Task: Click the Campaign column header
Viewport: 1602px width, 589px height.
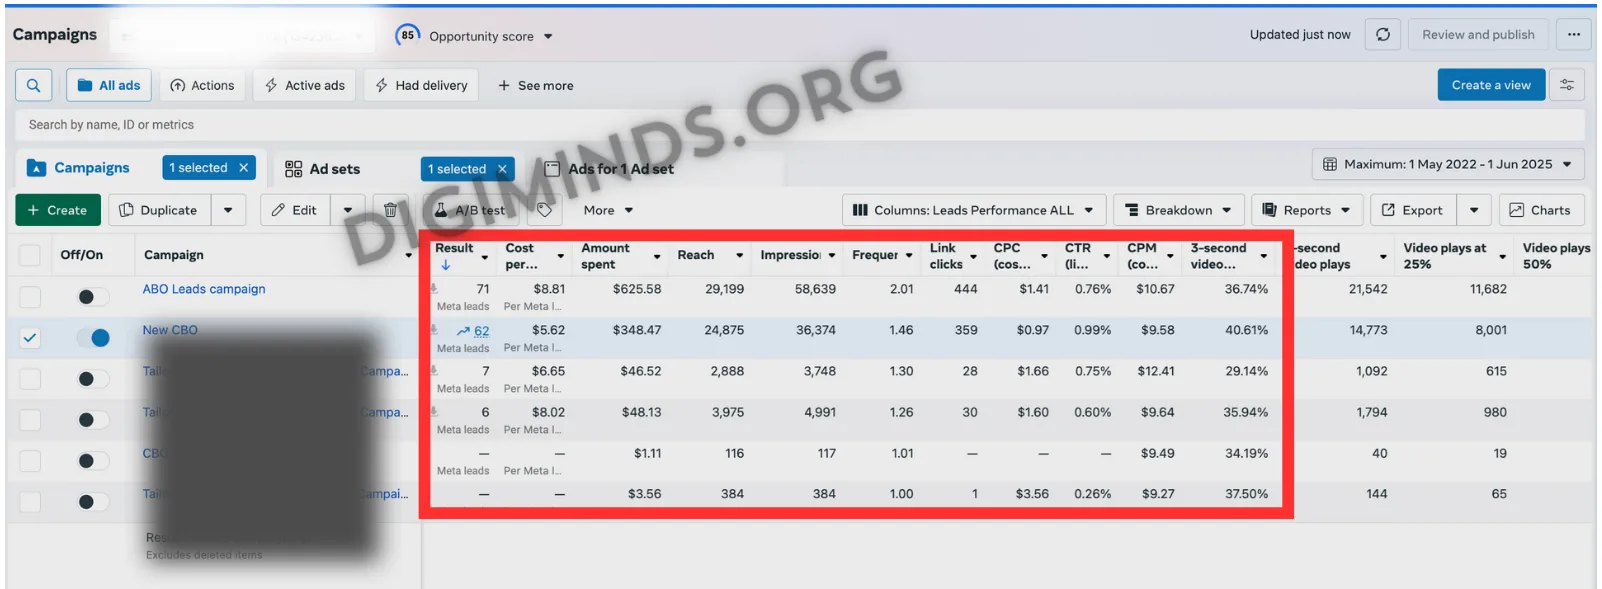Action: click(x=174, y=255)
